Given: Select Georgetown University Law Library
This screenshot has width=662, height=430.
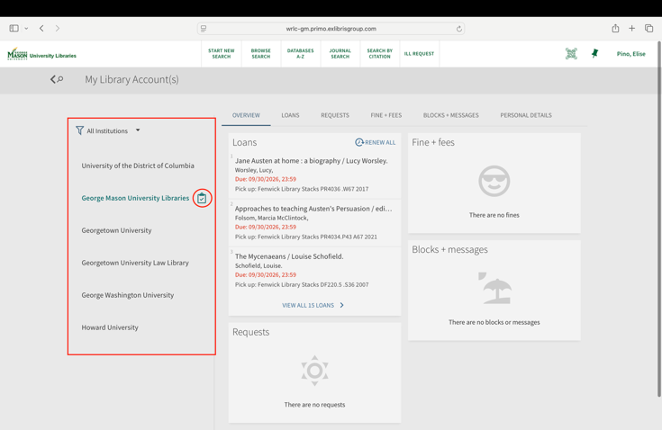Looking at the screenshot, I should (x=135, y=263).
